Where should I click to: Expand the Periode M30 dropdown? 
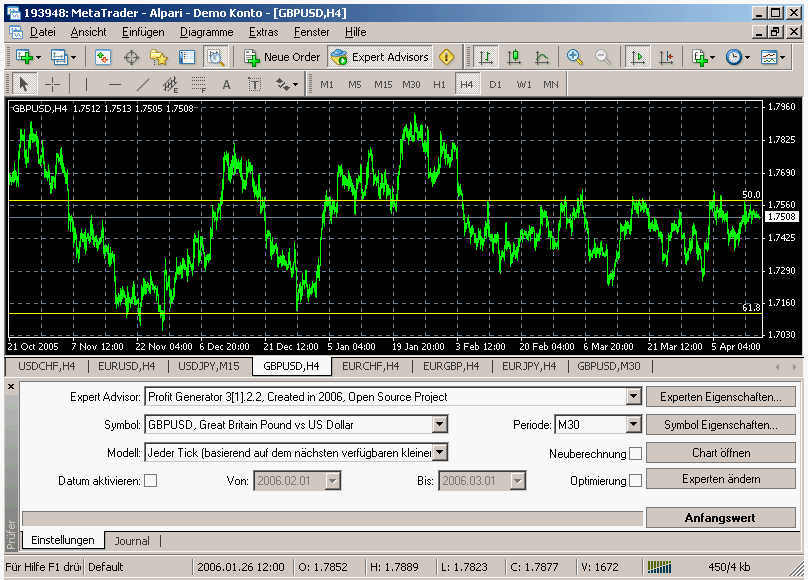point(632,425)
